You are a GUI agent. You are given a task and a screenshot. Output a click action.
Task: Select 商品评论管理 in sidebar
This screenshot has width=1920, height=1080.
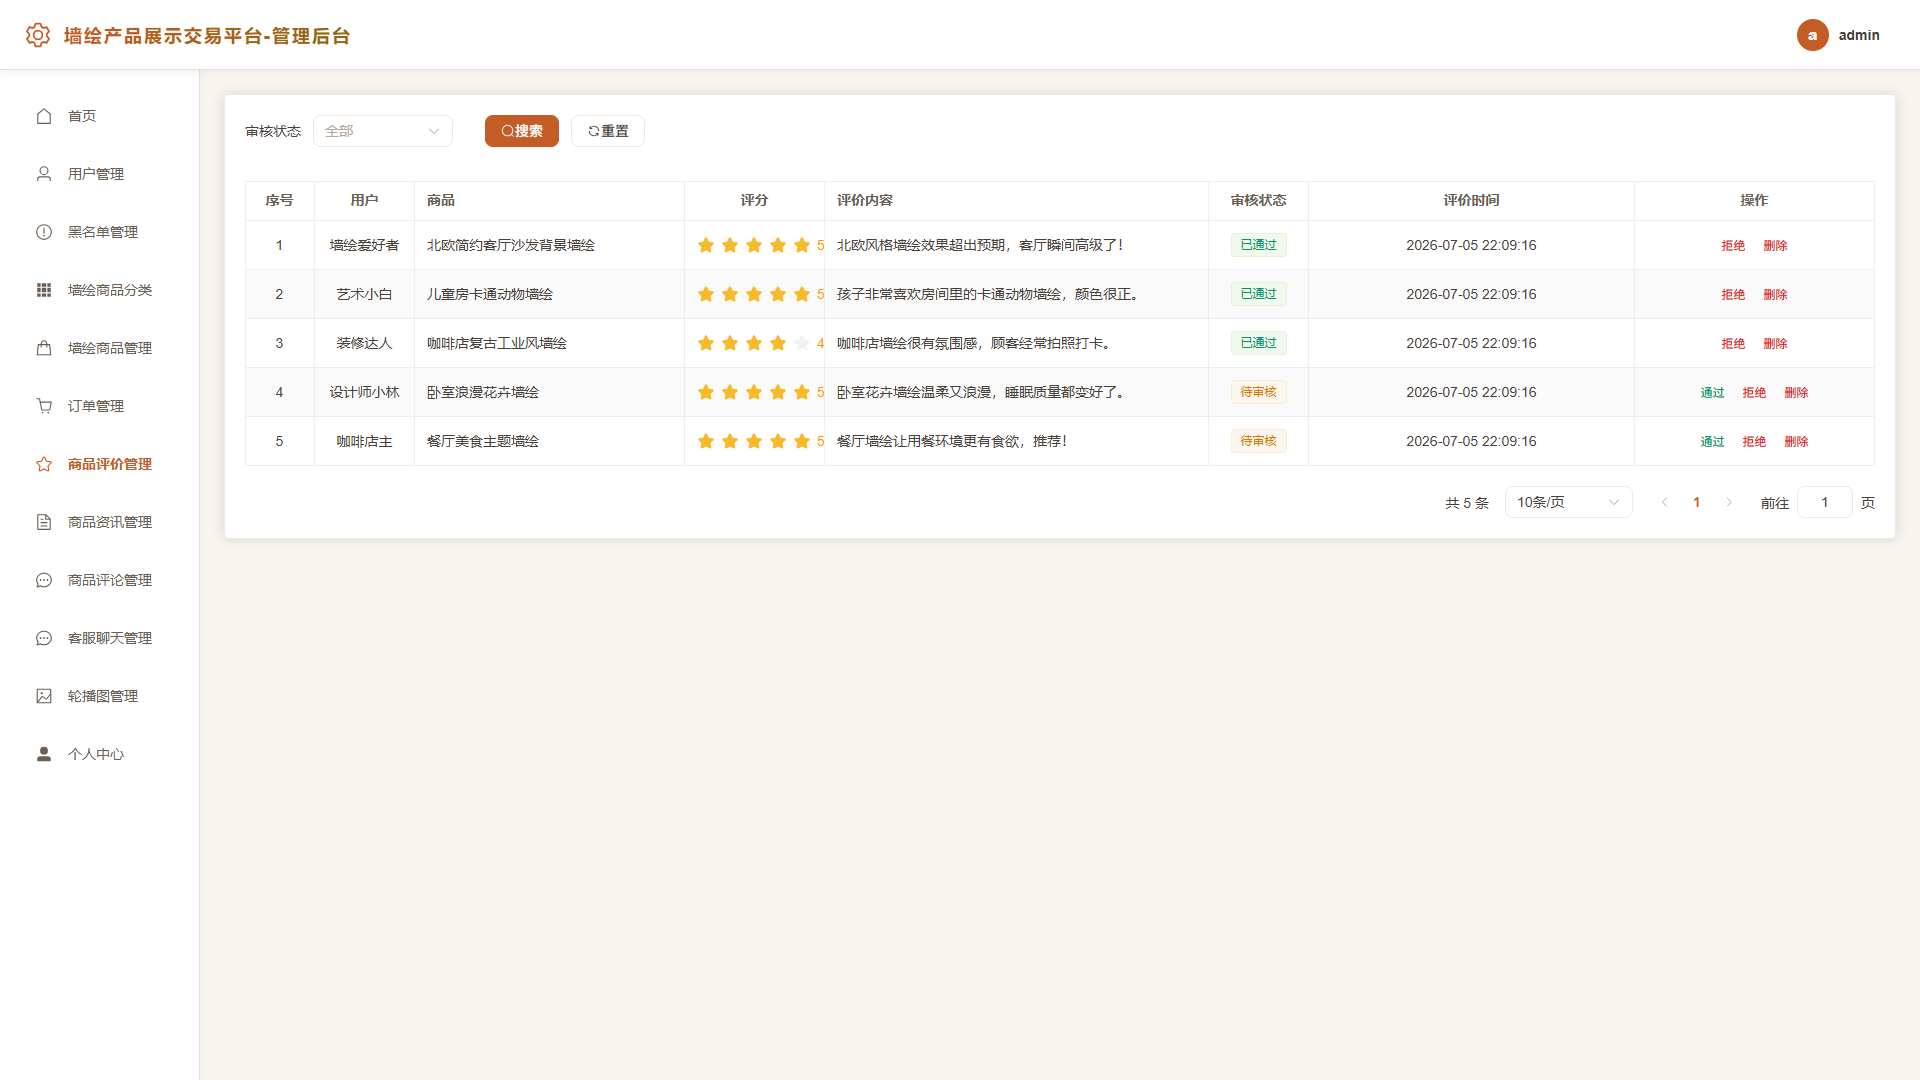coord(99,580)
